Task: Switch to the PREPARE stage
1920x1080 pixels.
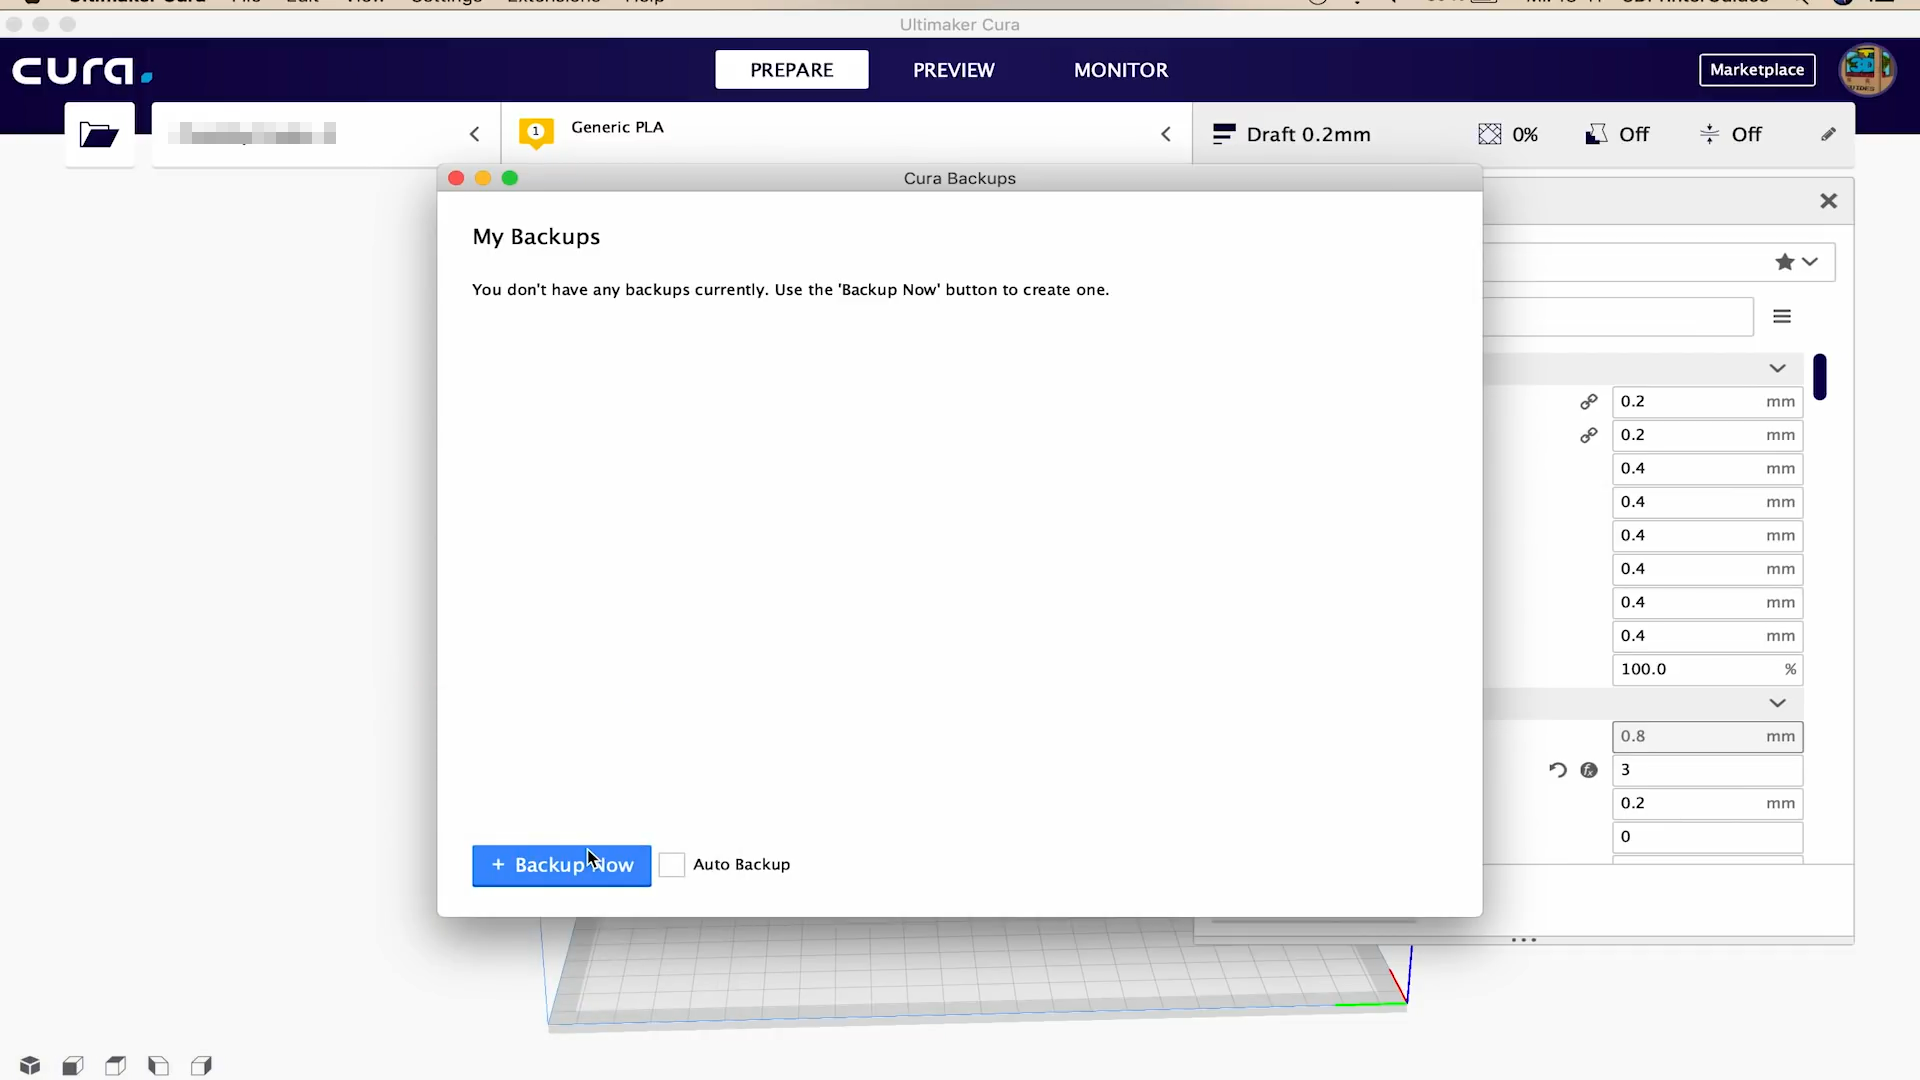Action: click(x=792, y=70)
